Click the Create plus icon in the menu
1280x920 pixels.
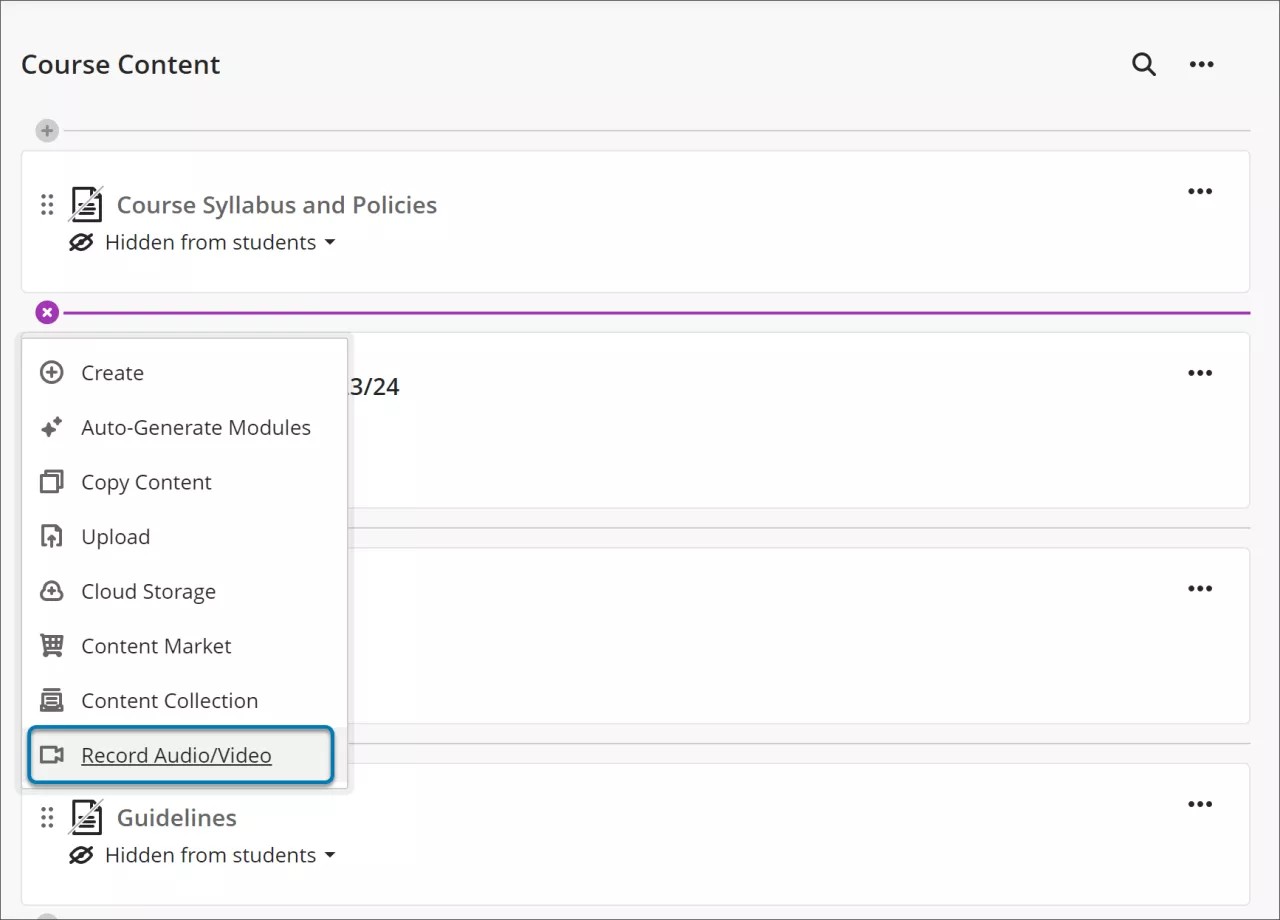(51, 372)
